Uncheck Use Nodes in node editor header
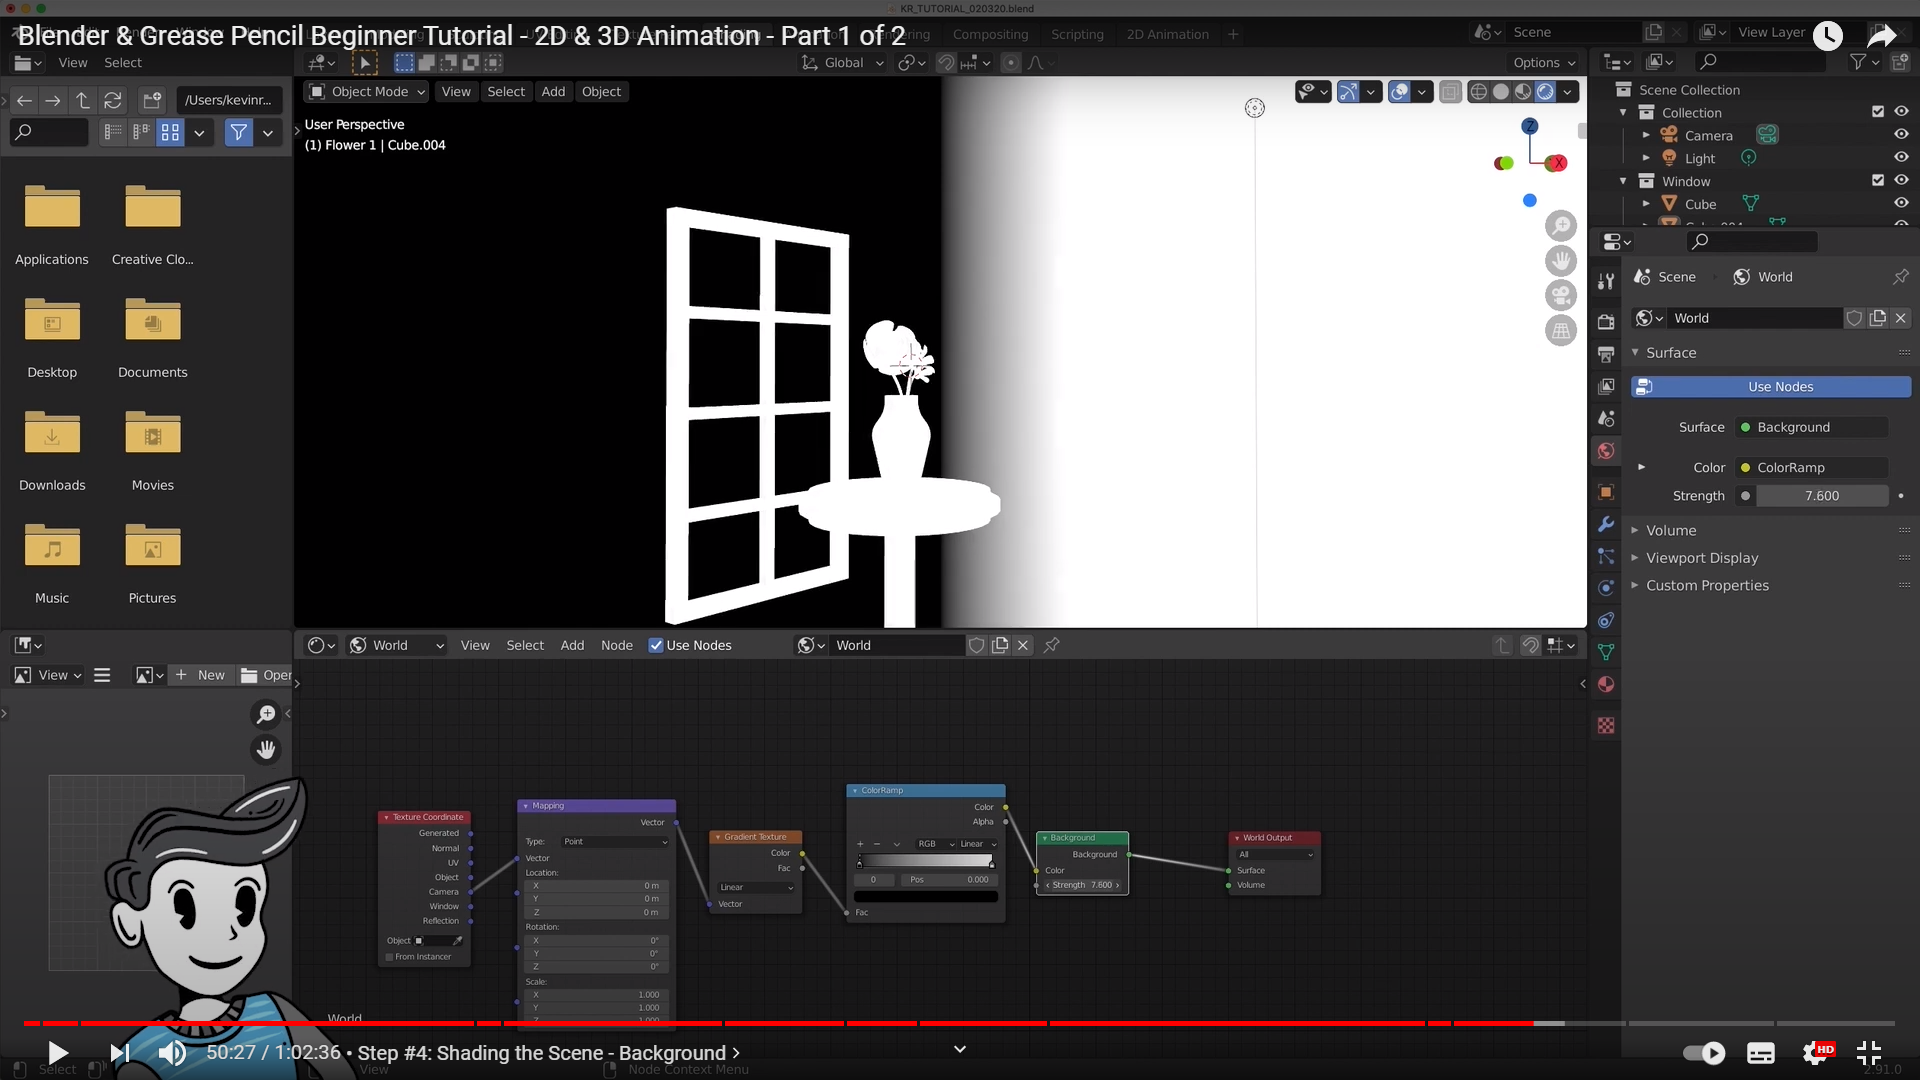The width and height of the screenshot is (1920, 1080). point(656,645)
